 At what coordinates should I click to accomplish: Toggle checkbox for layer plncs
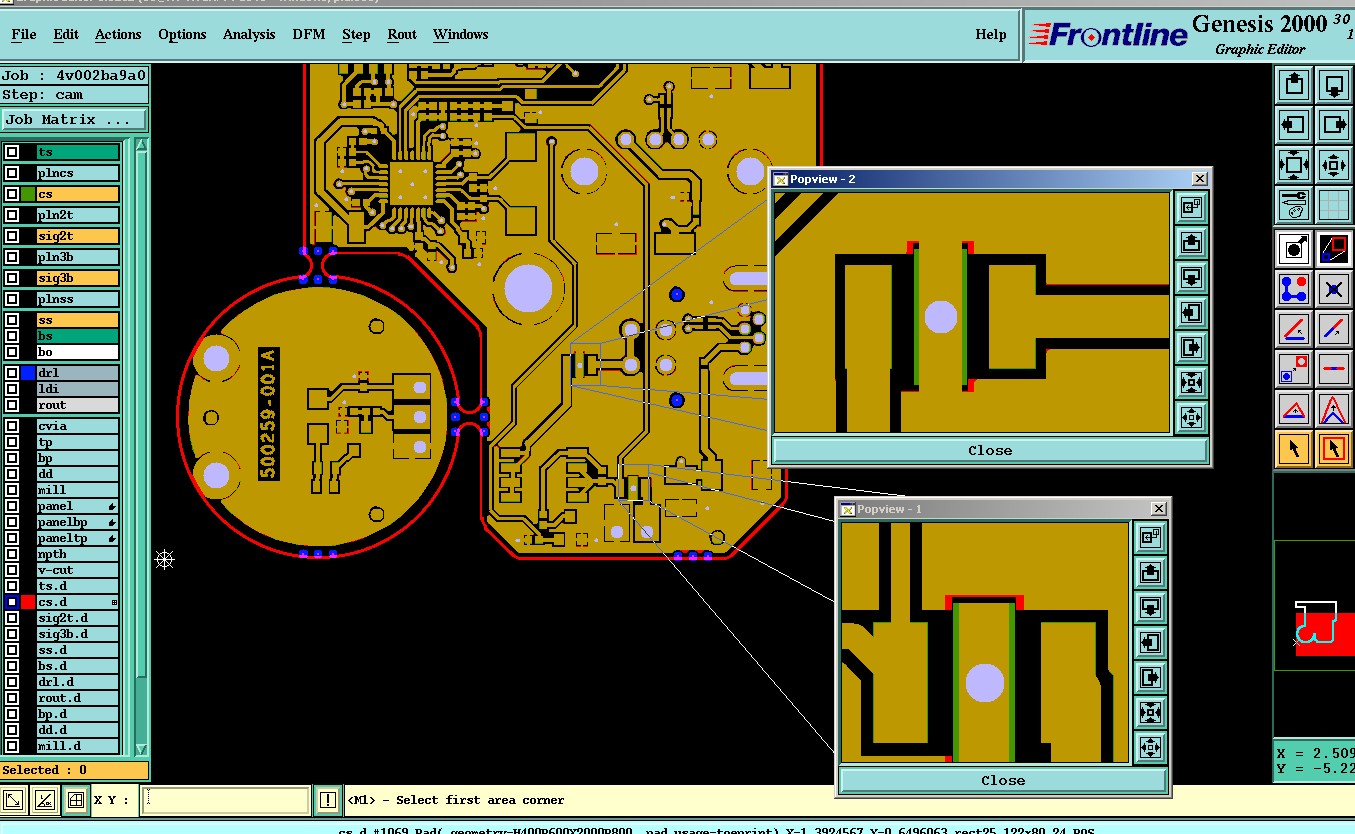pos(12,173)
